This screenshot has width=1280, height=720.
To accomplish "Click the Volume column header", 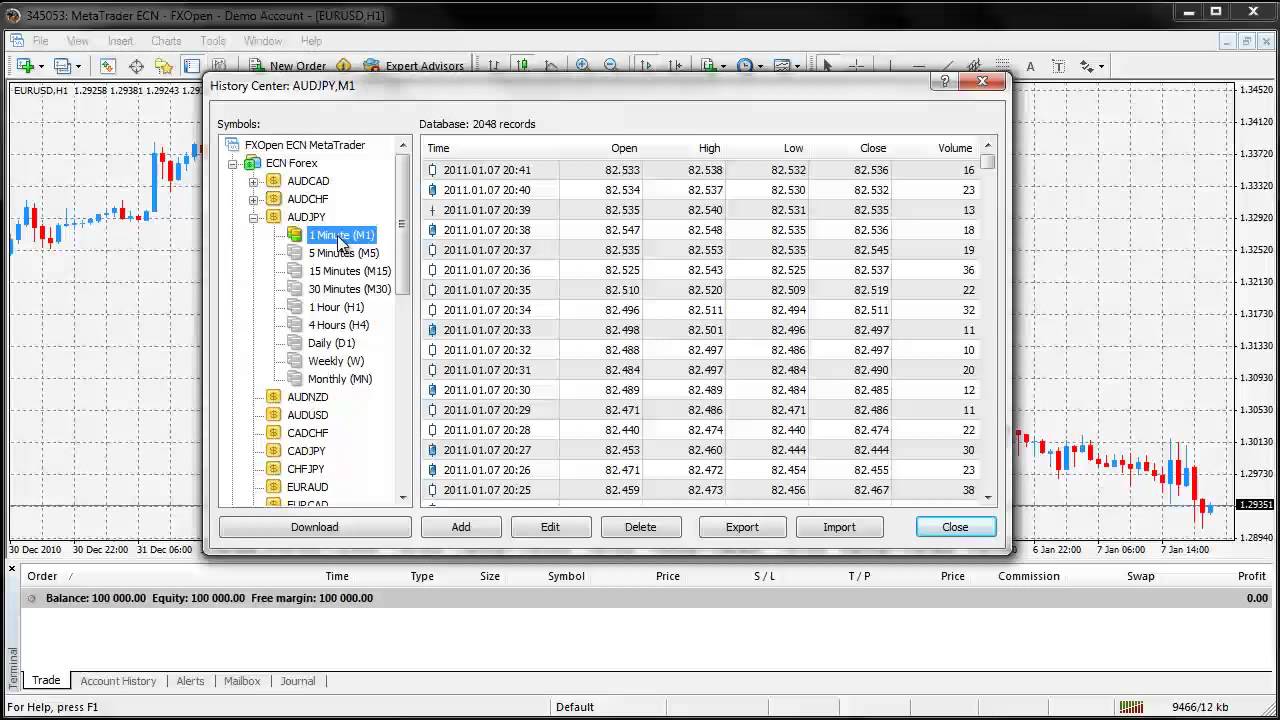I will [x=955, y=148].
